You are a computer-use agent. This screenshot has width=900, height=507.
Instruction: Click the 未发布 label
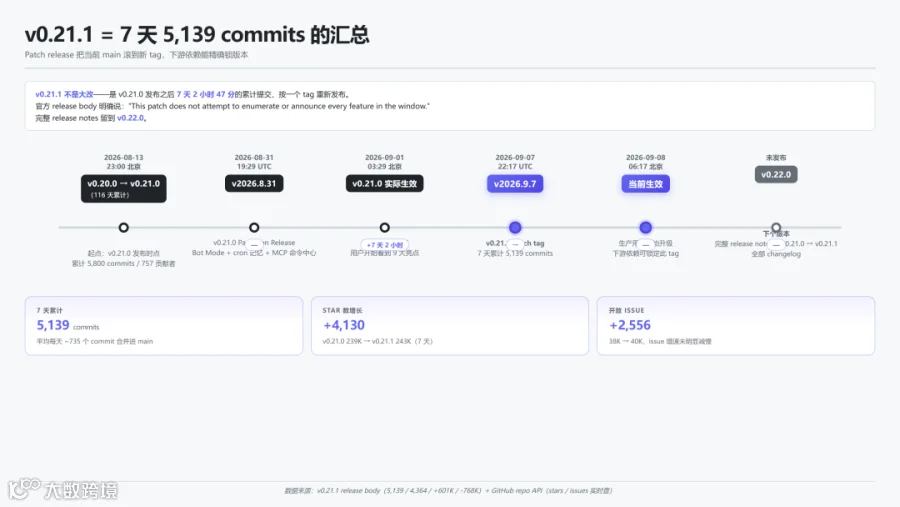tap(776, 157)
